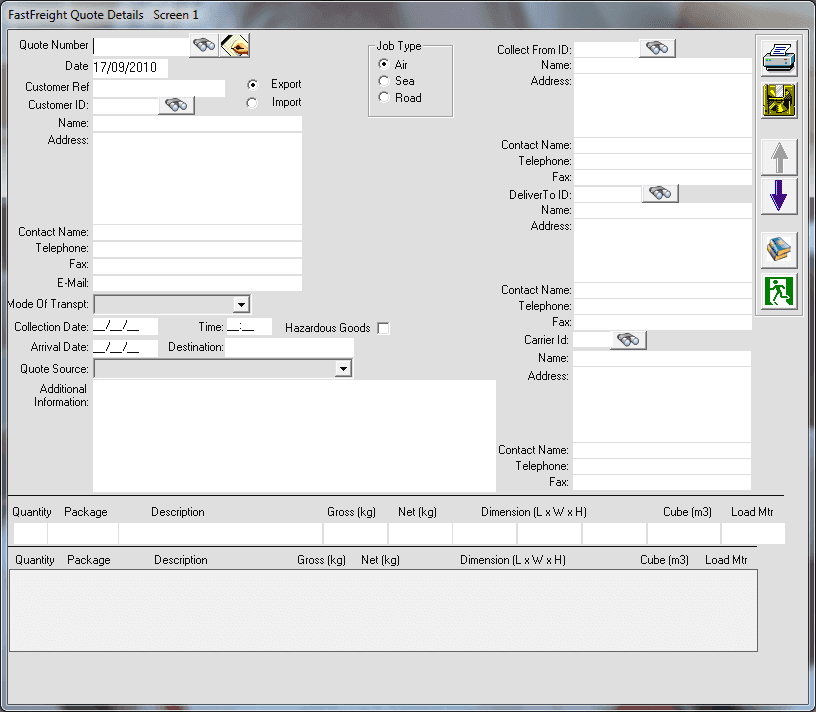Choose Road job type
Image resolution: width=816 pixels, height=712 pixels.
click(384, 97)
